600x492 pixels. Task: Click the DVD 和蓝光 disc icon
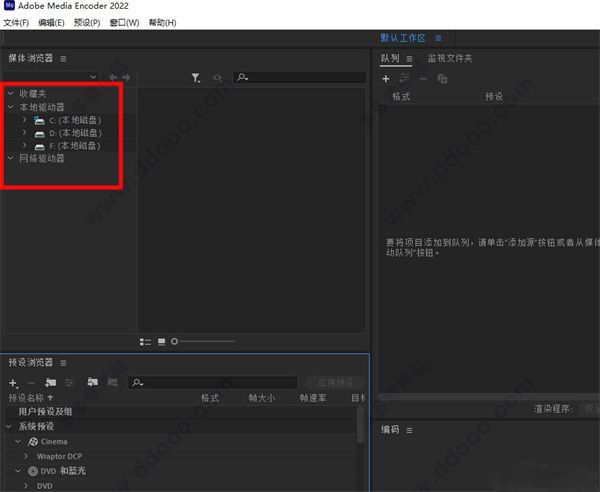tap(33, 471)
